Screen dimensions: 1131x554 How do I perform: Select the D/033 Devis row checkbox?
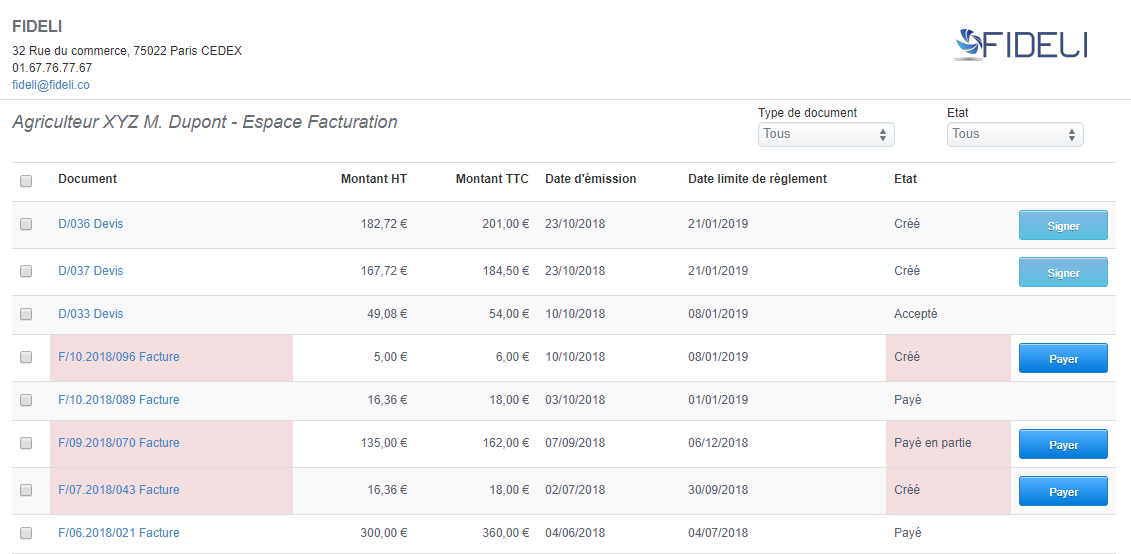26,315
